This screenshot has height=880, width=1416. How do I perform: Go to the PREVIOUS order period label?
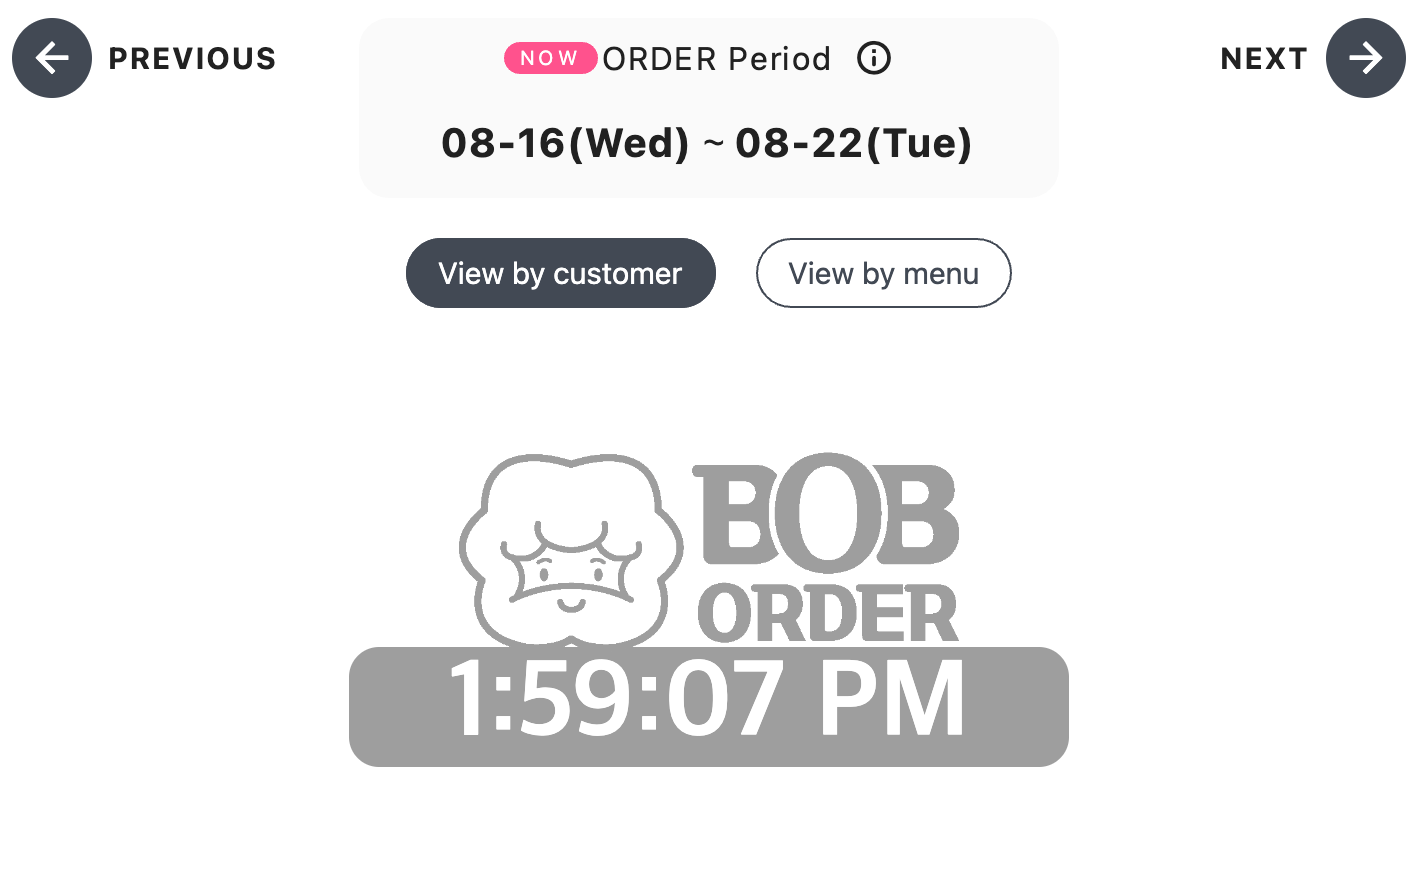(192, 59)
